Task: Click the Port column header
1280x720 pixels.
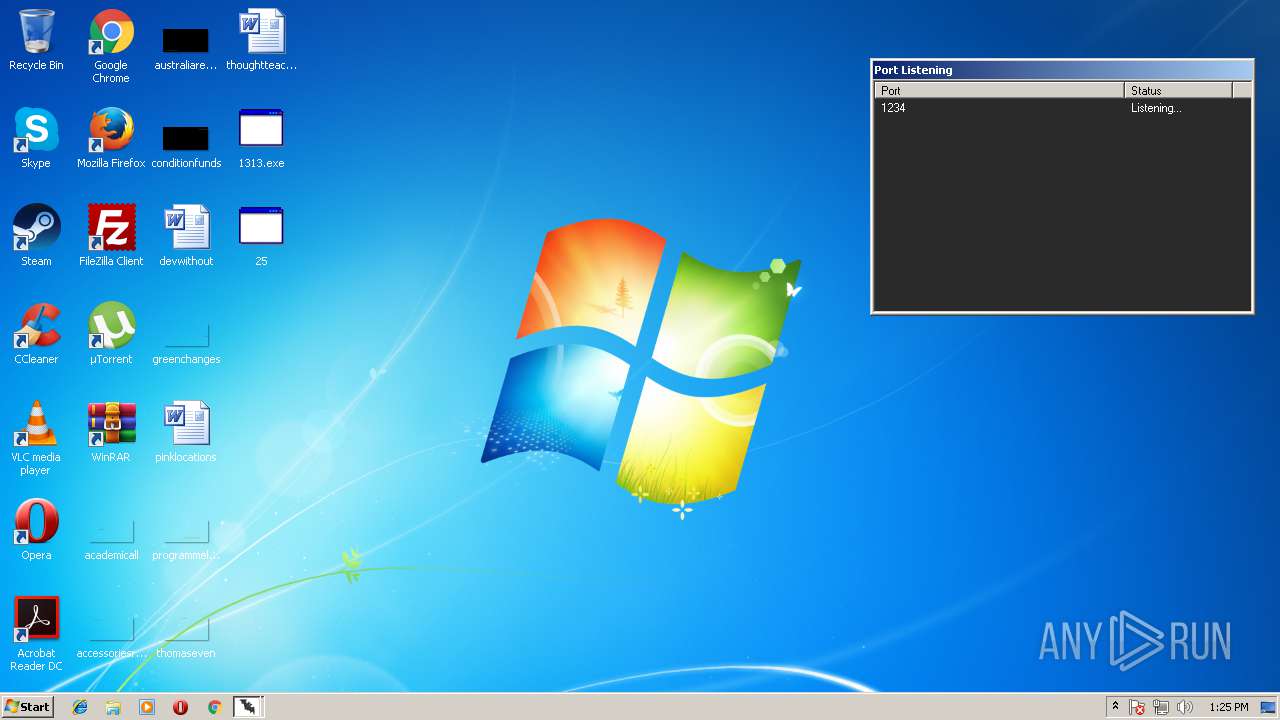Action: pos(999,90)
